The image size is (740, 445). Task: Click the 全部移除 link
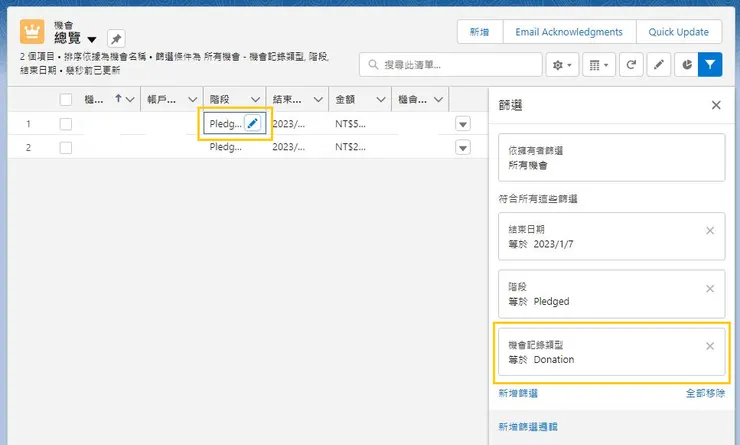pyautogui.click(x=705, y=393)
